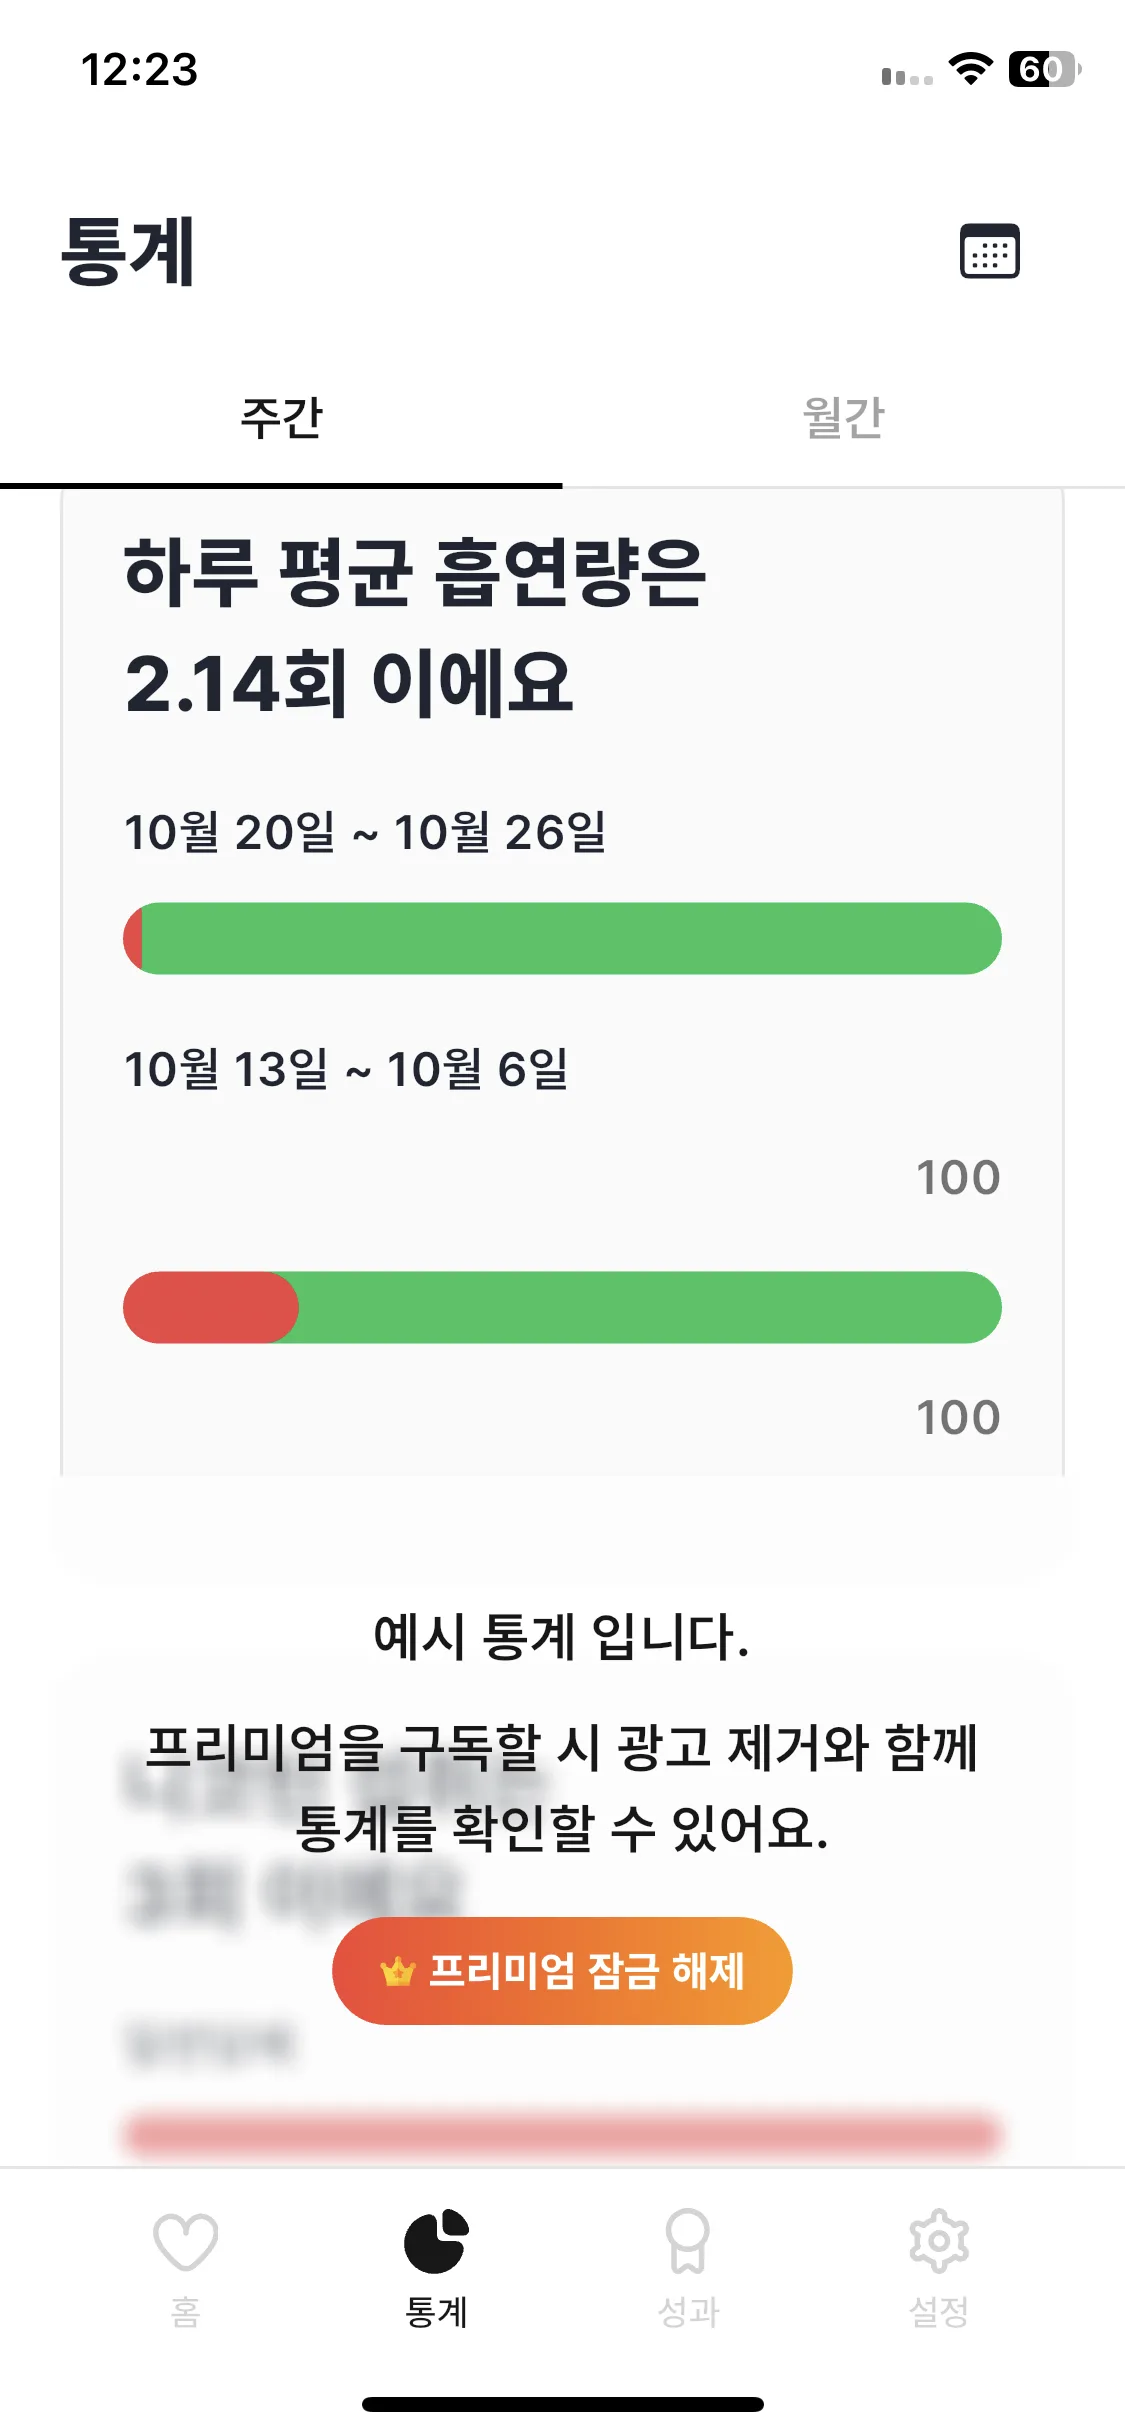Viewport: 1125px width, 2436px height.
Task: Tap the 예시 통계 입니다 notice text
Action: 561,1637
